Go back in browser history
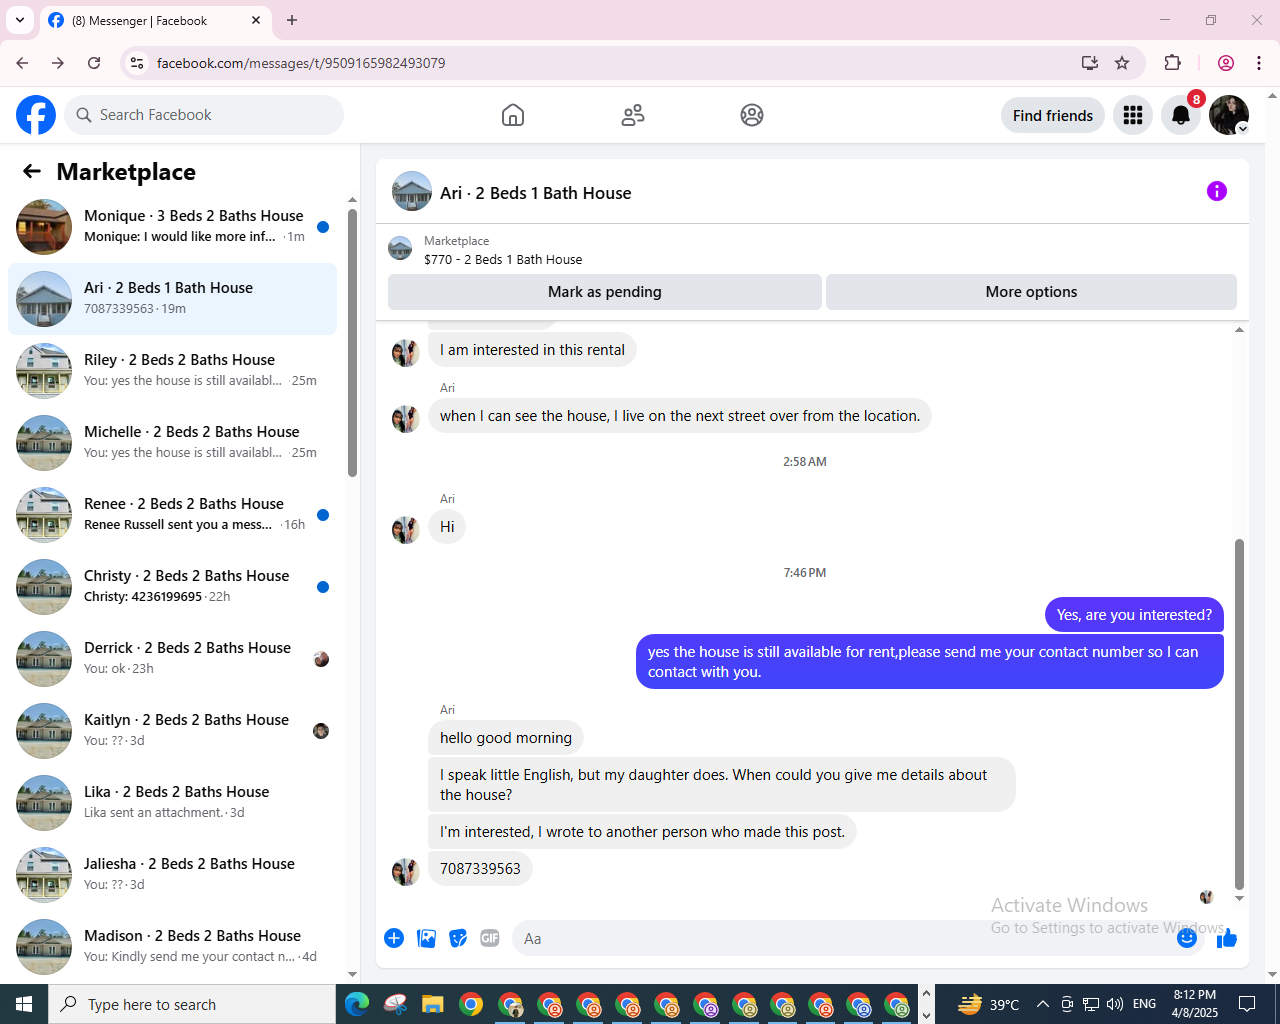The width and height of the screenshot is (1280, 1024). tap(22, 63)
